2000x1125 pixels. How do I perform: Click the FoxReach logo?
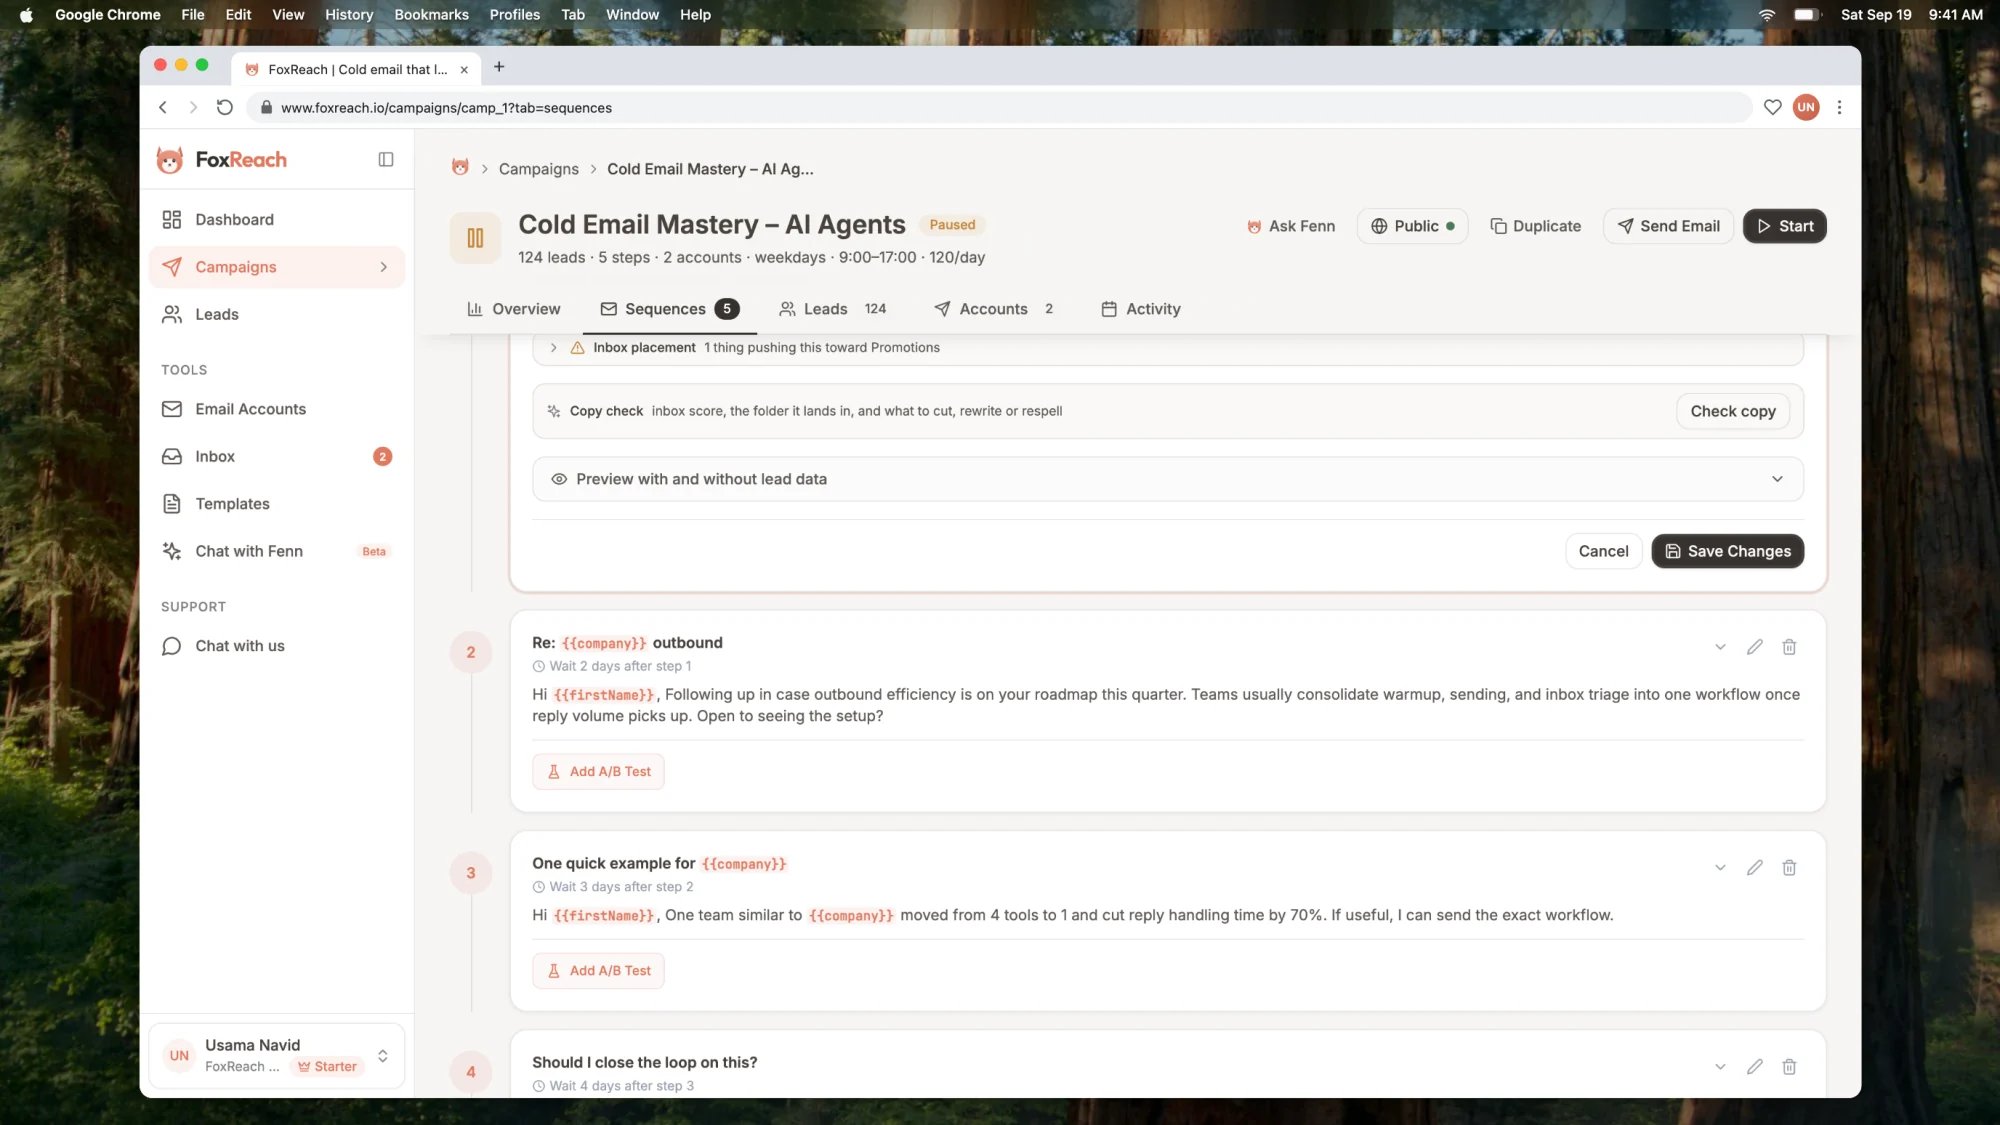coord(222,160)
